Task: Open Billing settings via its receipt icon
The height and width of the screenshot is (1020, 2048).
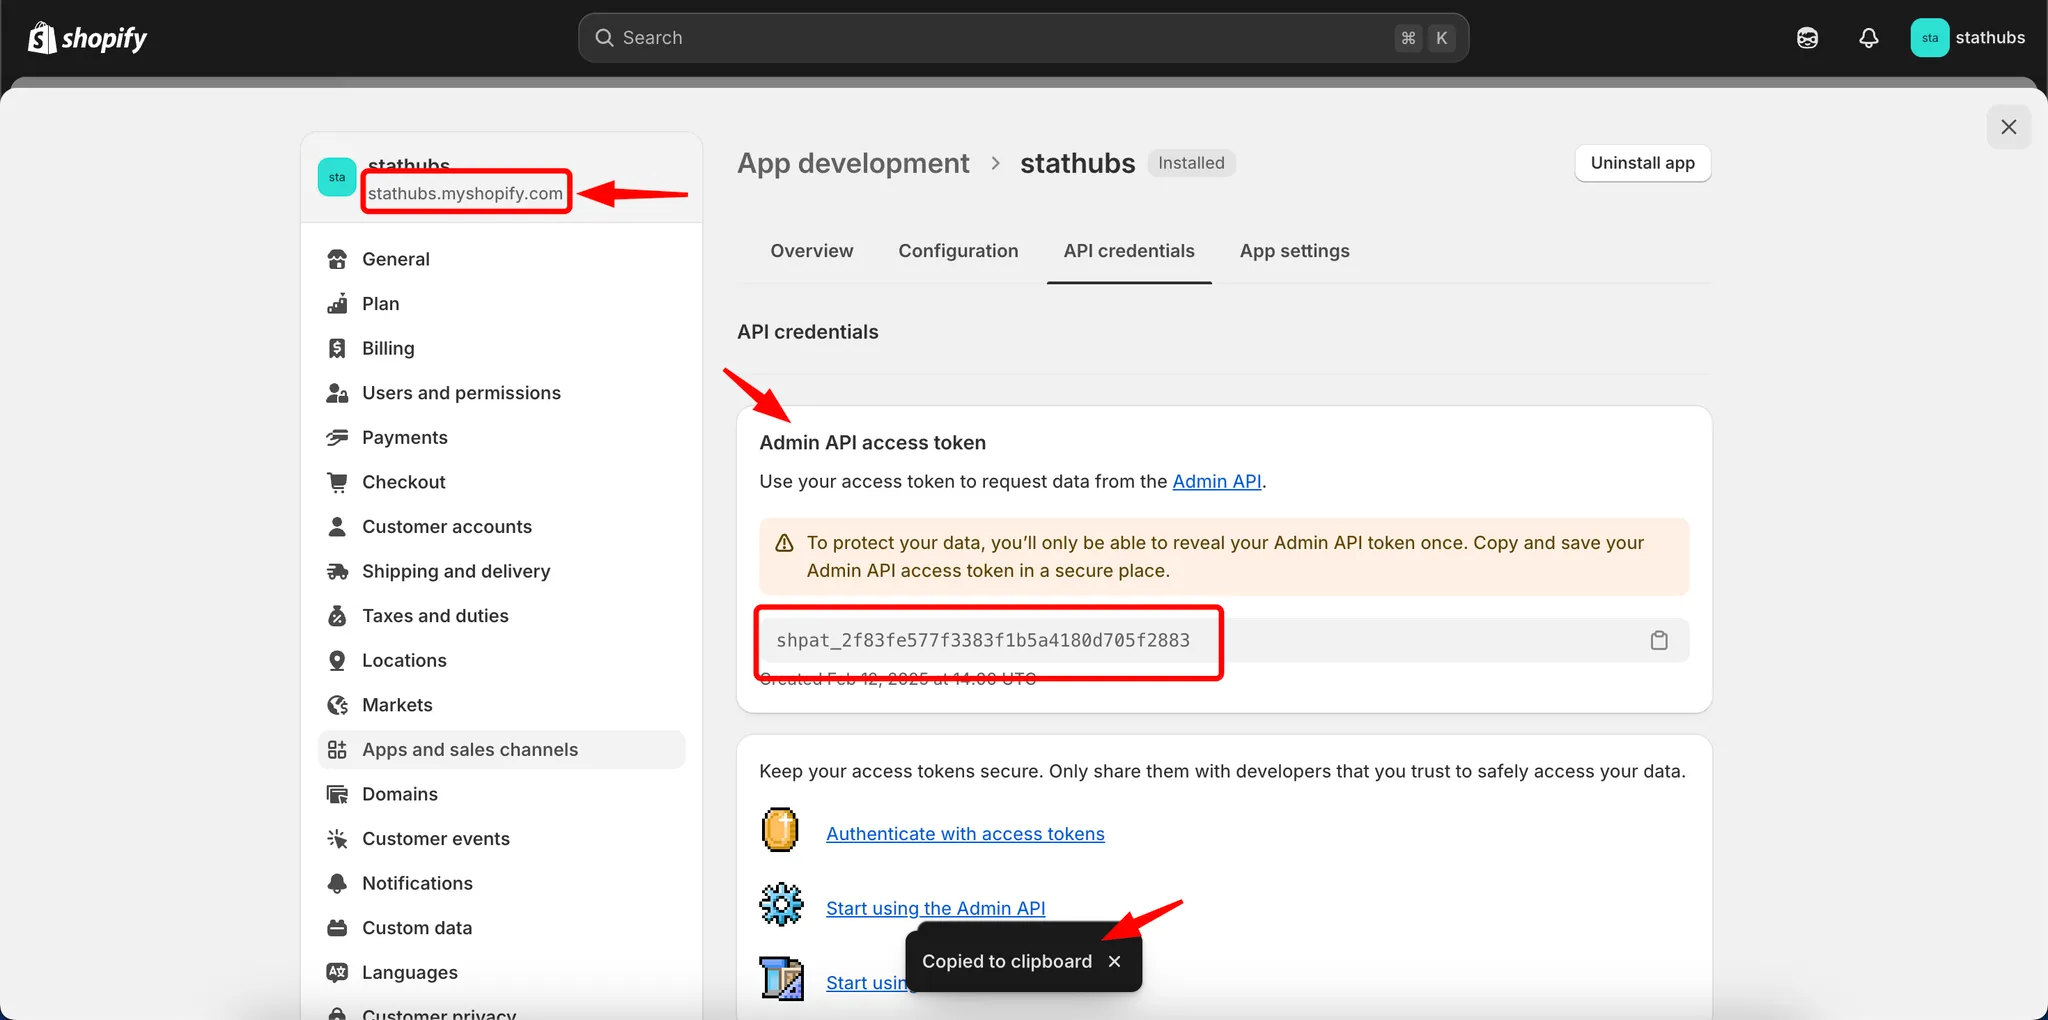Action: [x=337, y=348]
